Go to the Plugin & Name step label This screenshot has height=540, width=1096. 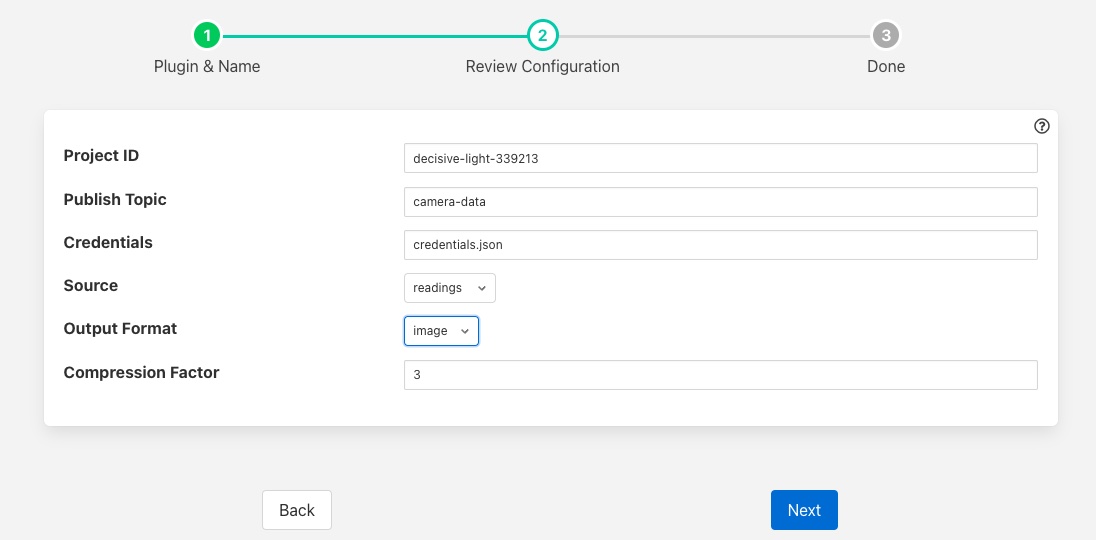coord(207,66)
